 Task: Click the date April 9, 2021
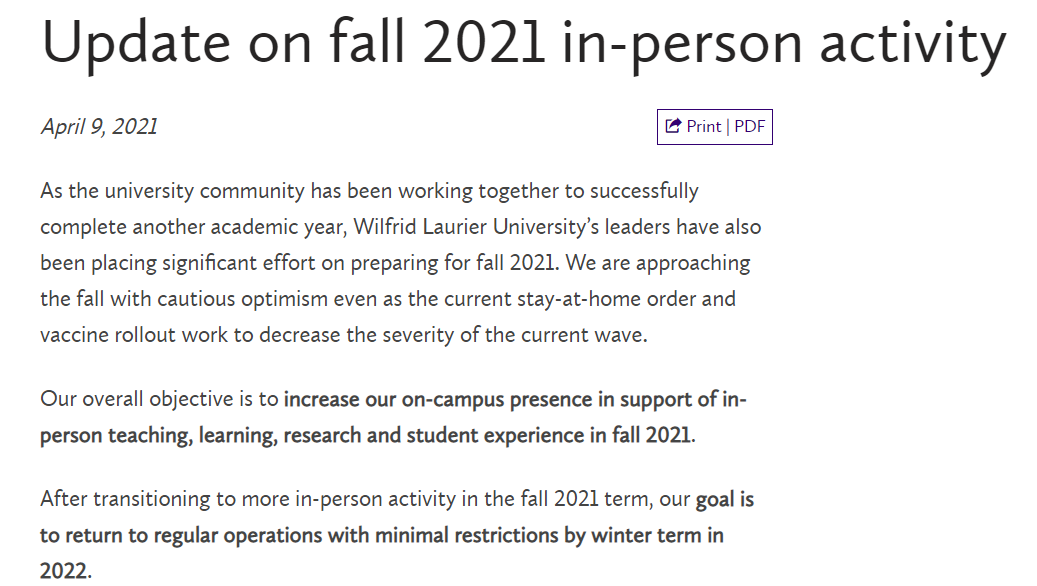99,127
